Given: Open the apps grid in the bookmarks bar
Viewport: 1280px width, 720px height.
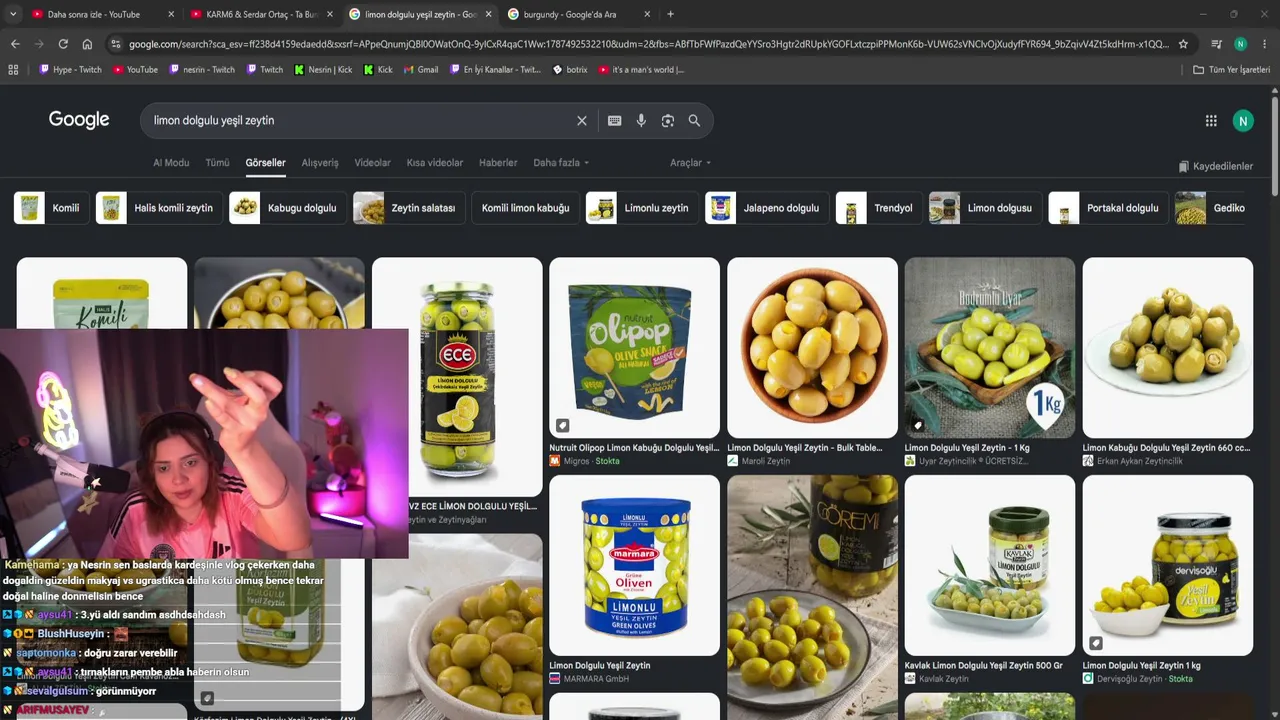Looking at the screenshot, I should click(x=13, y=70).
